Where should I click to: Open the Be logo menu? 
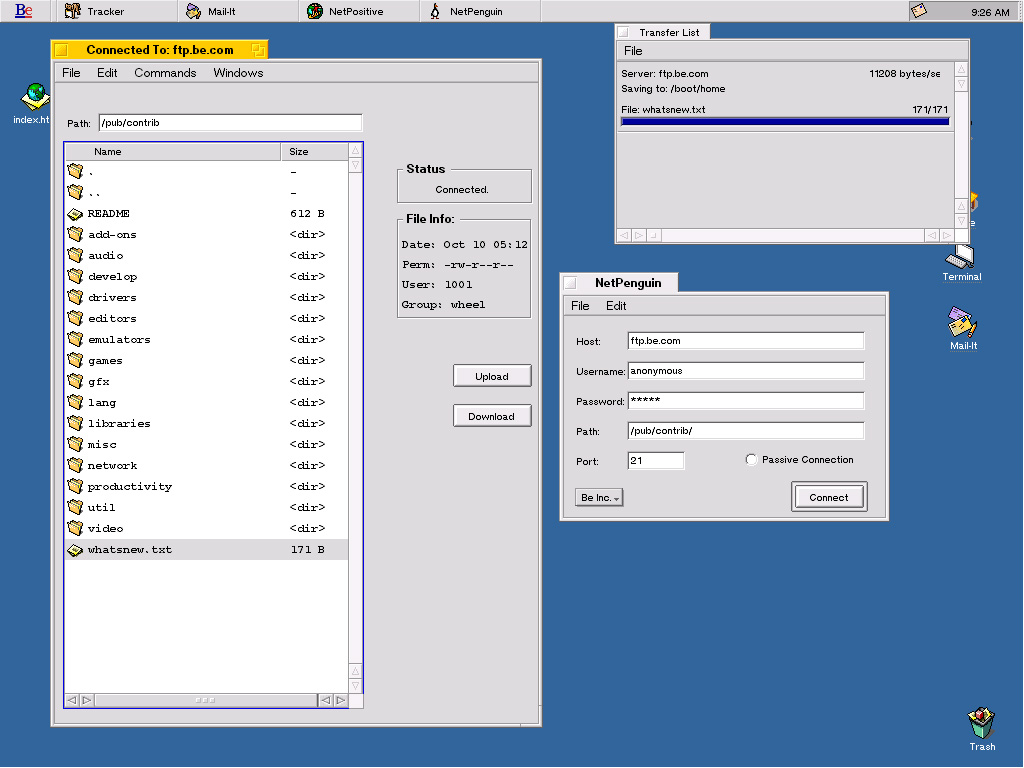tap(24, 11)
